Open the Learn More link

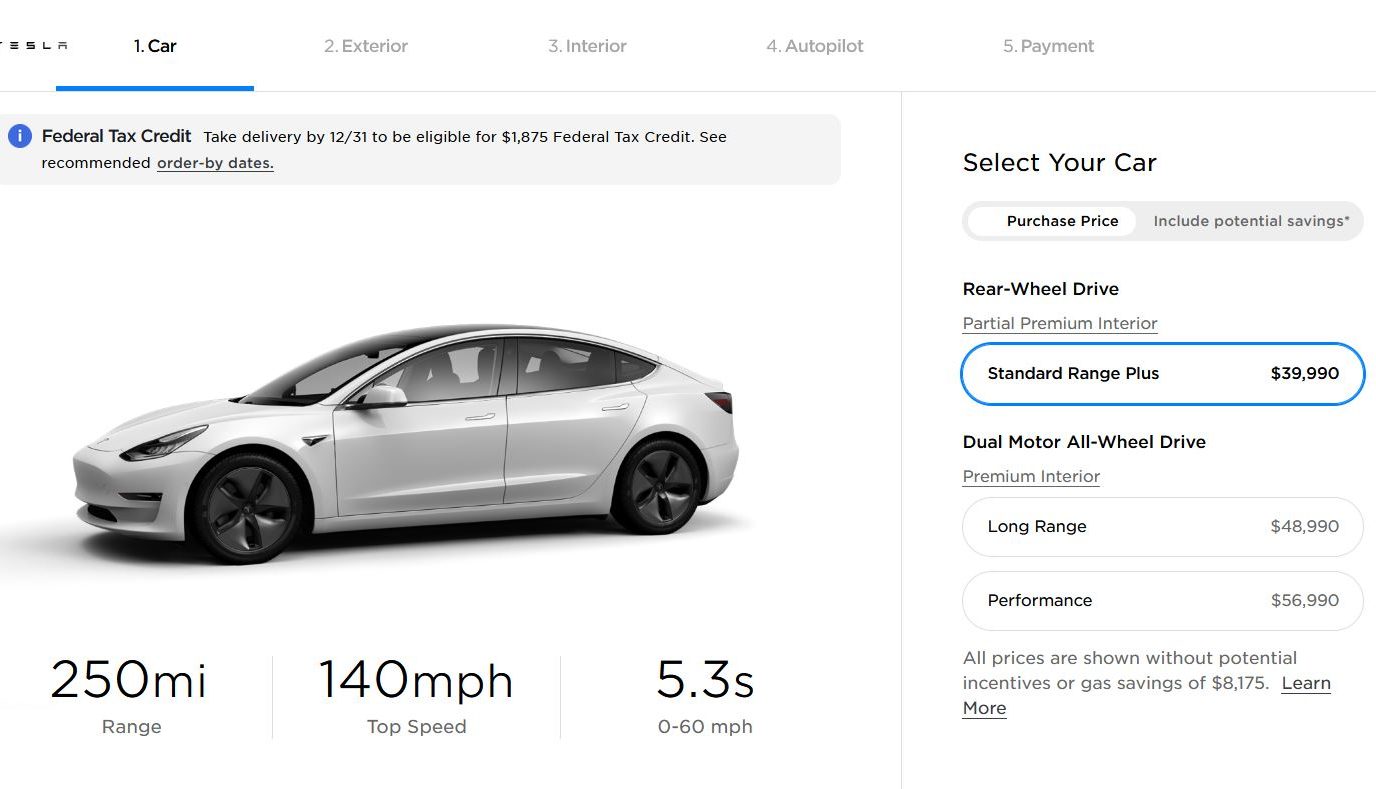click(x=1146, y=696)
